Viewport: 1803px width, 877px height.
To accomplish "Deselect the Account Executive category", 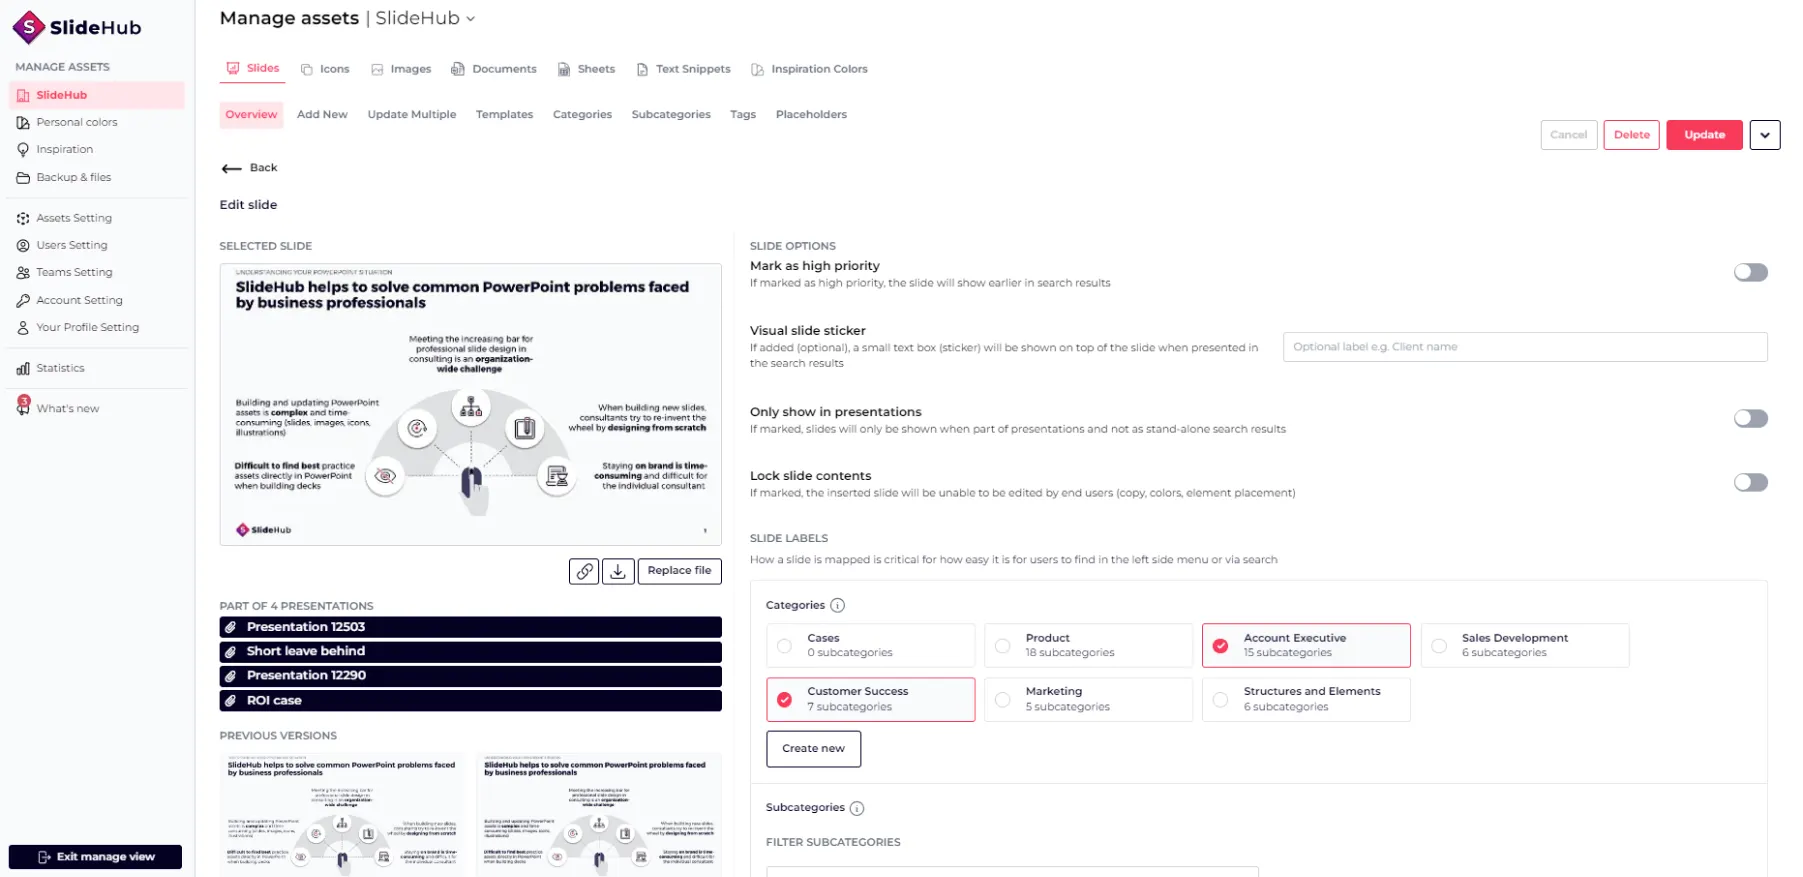I will (x=1220, y=646).
